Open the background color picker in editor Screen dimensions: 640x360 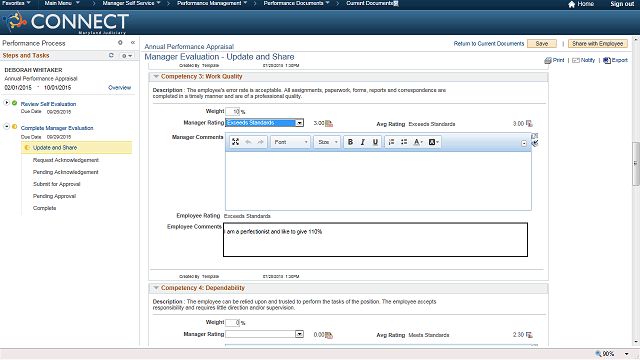coord(433,142)
